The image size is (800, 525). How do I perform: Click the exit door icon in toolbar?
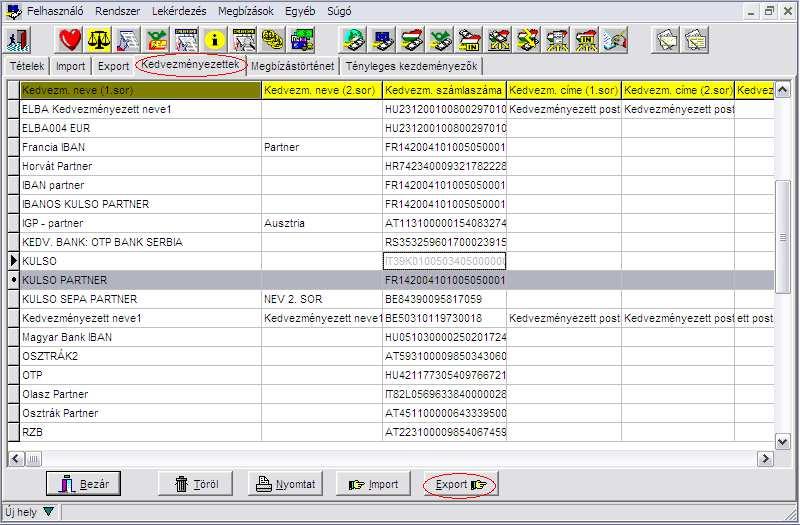pos(19,40)
